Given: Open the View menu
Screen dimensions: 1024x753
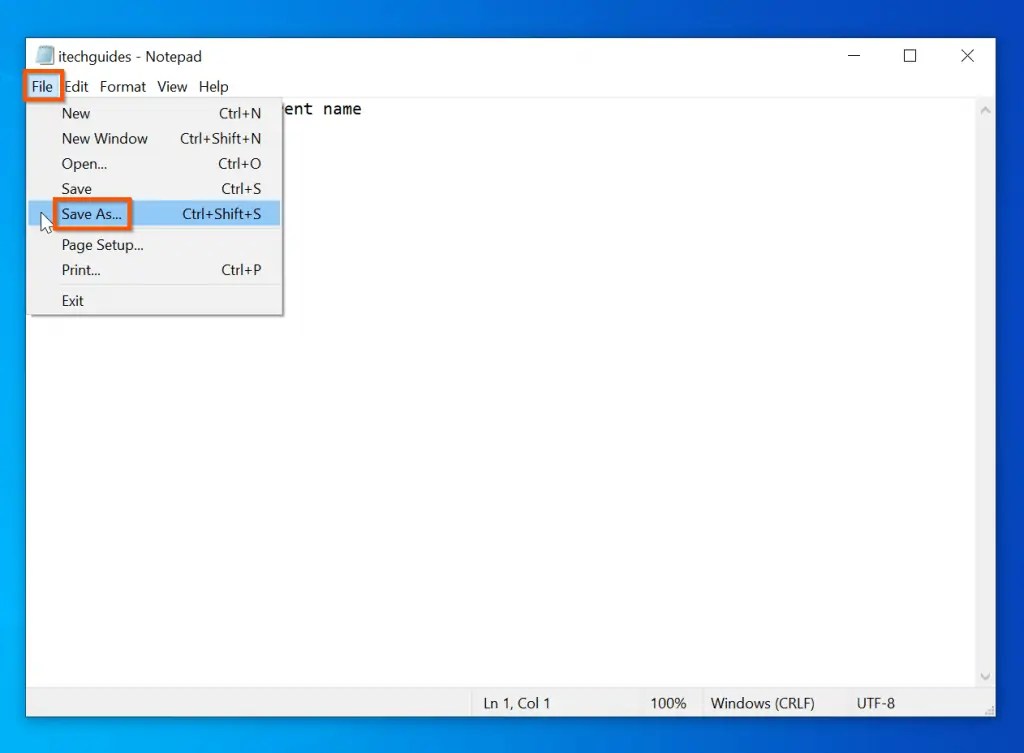Looking at the screenshot, I should [x=171, y=86].
